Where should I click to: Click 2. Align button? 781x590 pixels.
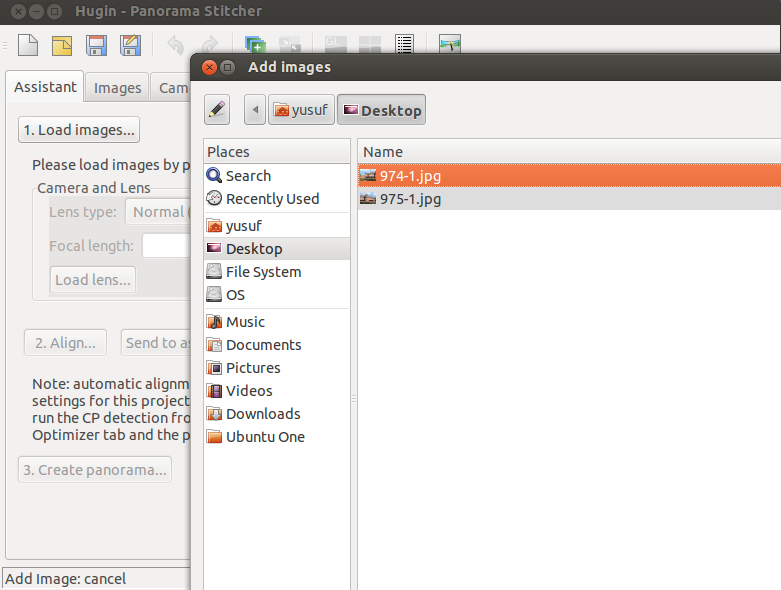pyautogui.click(x=65, y=343)
